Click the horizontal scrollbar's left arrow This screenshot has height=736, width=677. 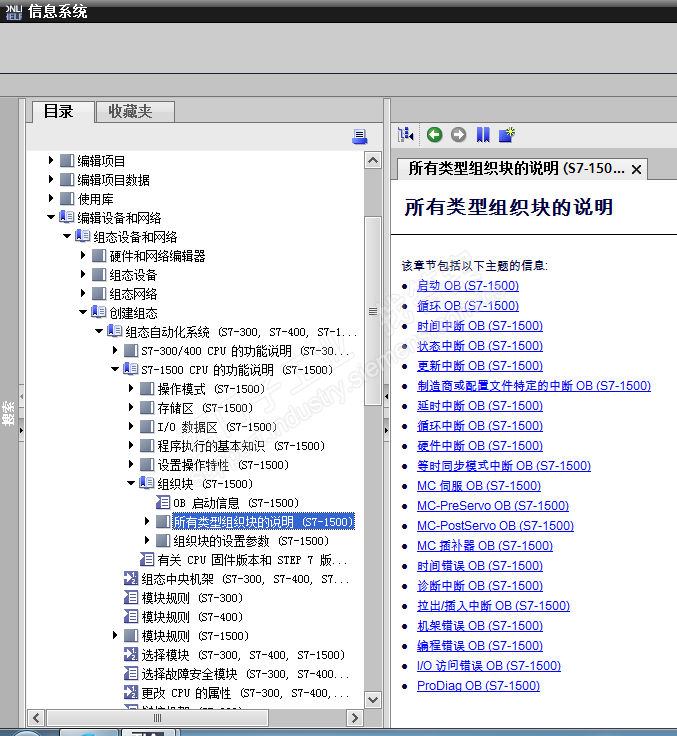(36, 718)
